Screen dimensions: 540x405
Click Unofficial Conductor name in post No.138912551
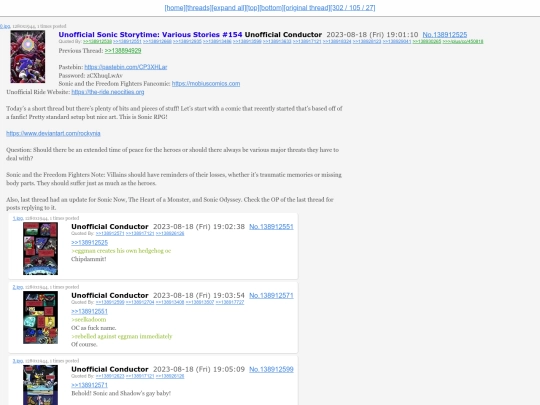pos(110,227)
